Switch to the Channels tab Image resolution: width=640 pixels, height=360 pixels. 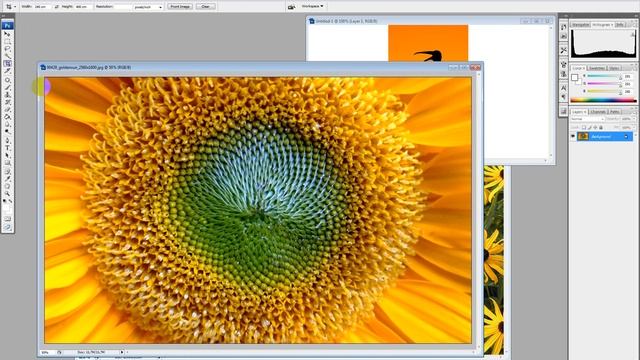[x=598, y=111]
